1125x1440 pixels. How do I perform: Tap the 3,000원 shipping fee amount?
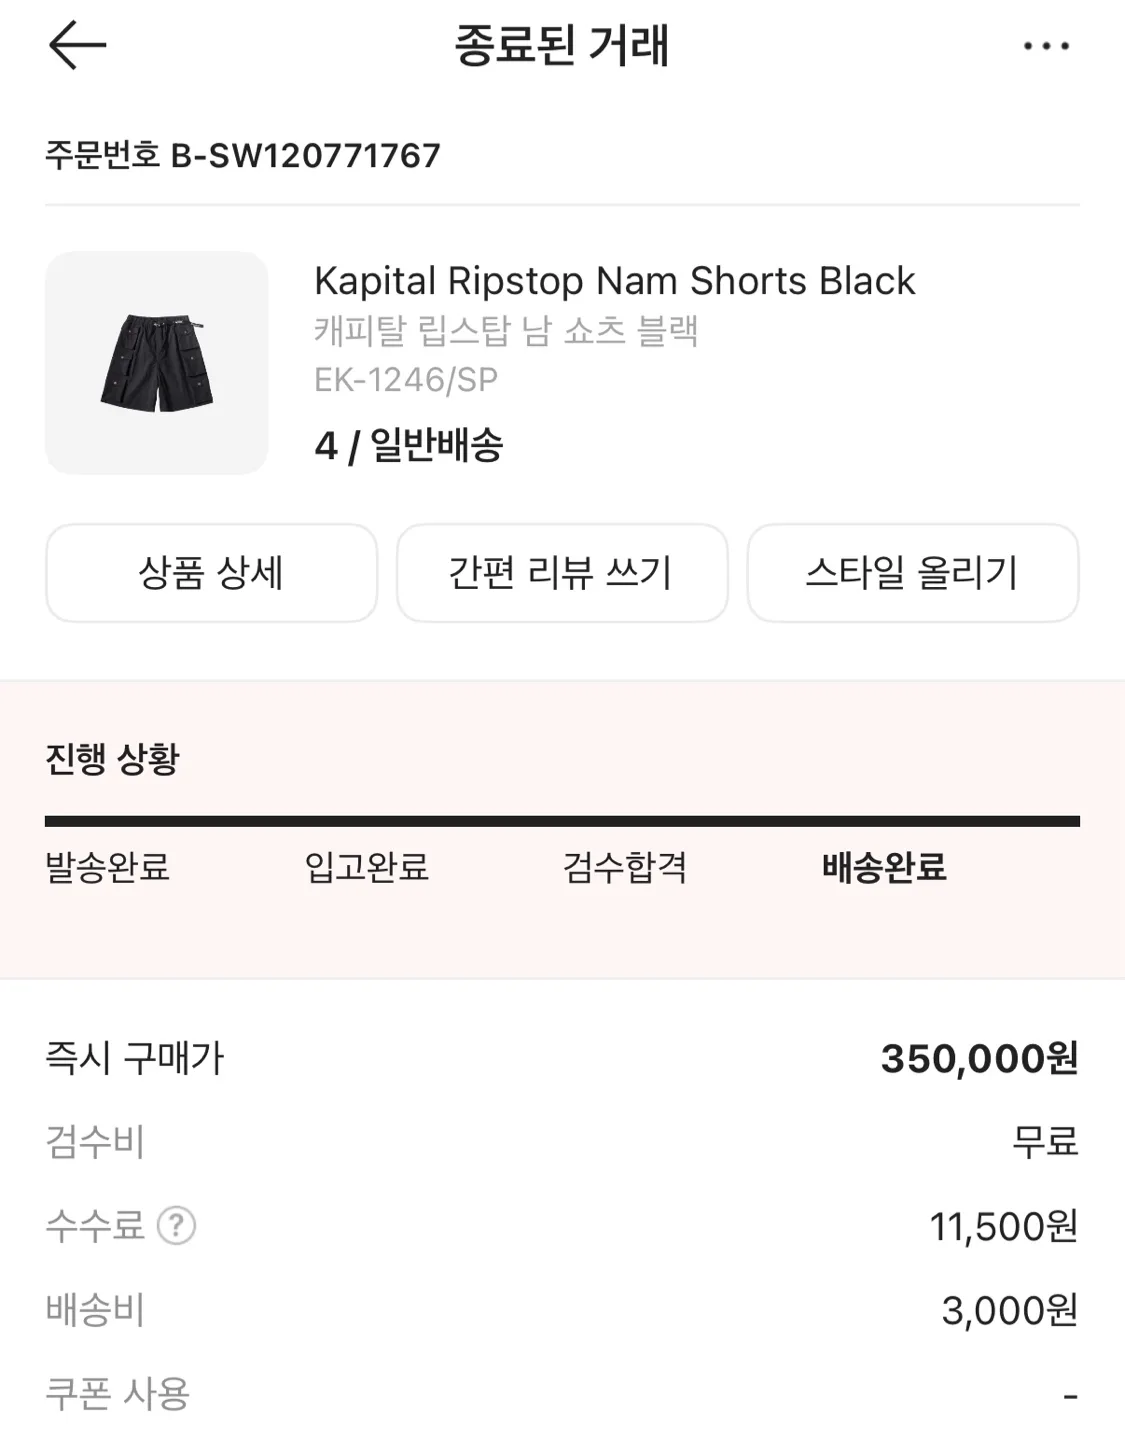[x=1009, y=1310]
